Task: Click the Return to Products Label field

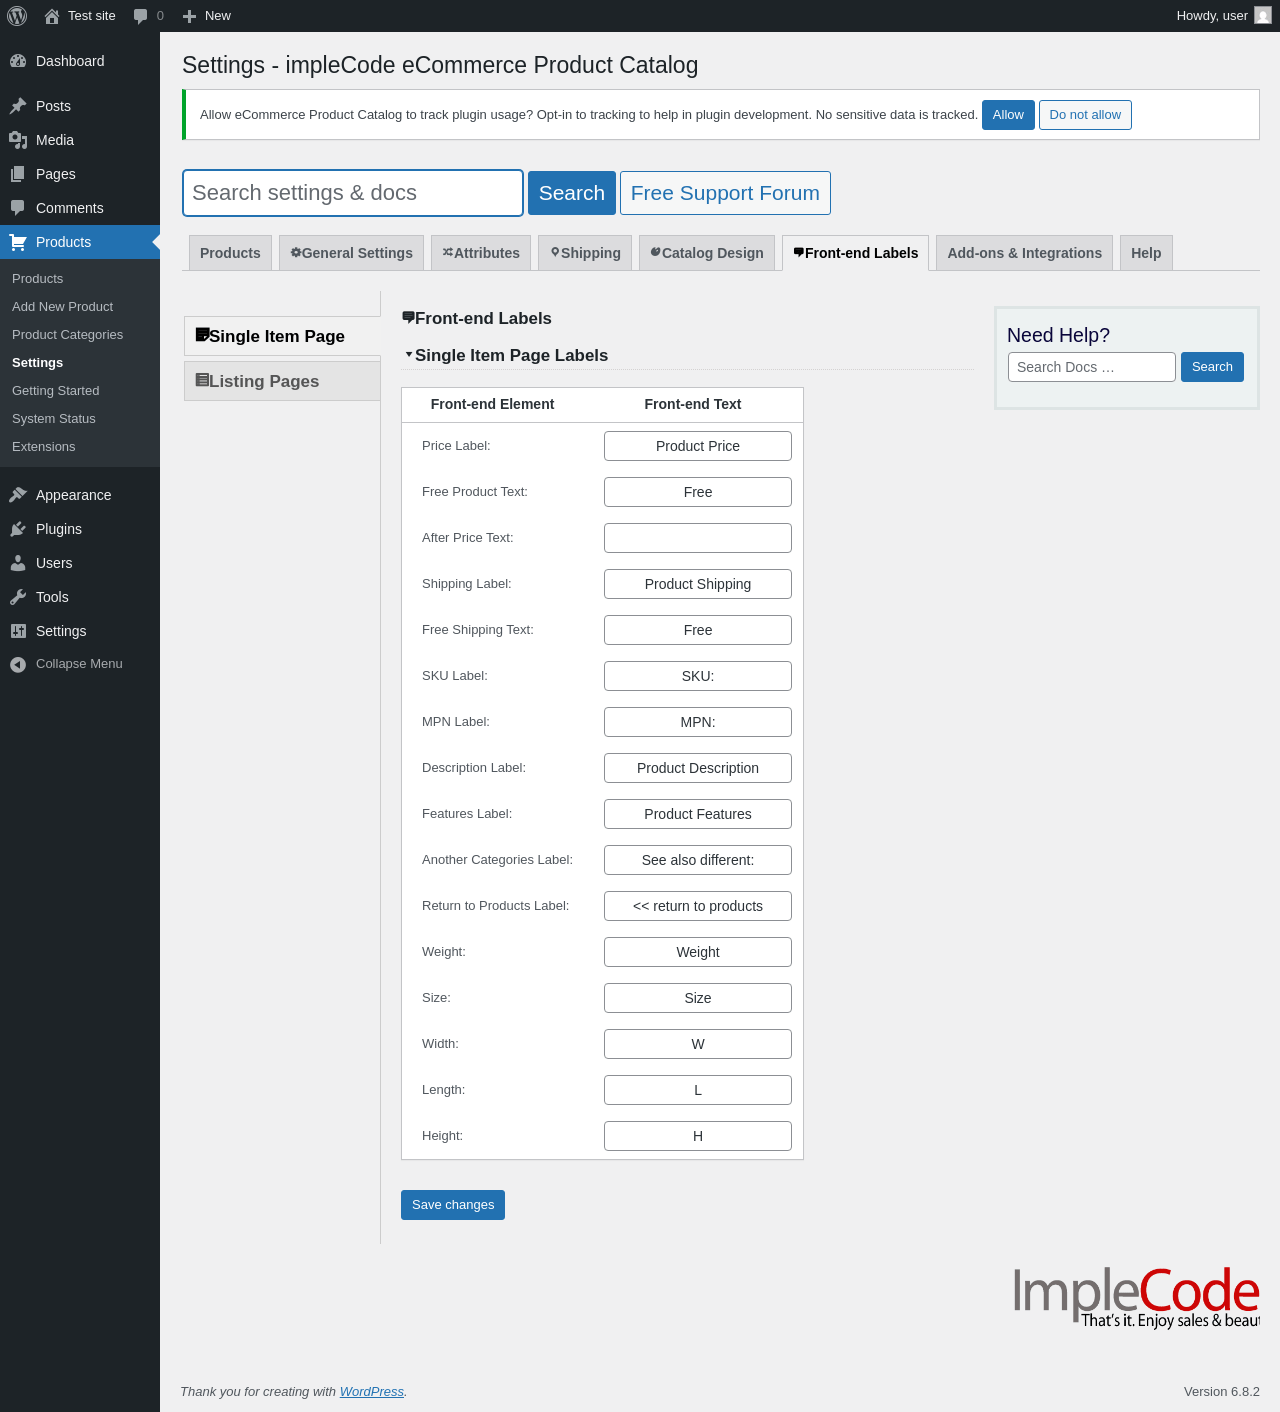Action: [x=698, y=906]
